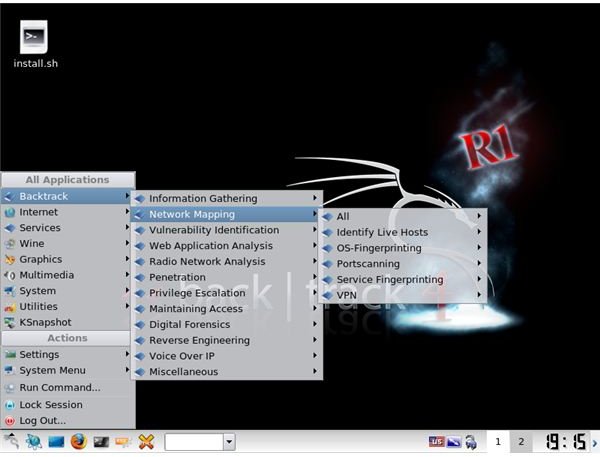Open the Reverse Engineering submenu
Image resolution: width=600 pixels, height=457 pixels.
pos(227,340)
